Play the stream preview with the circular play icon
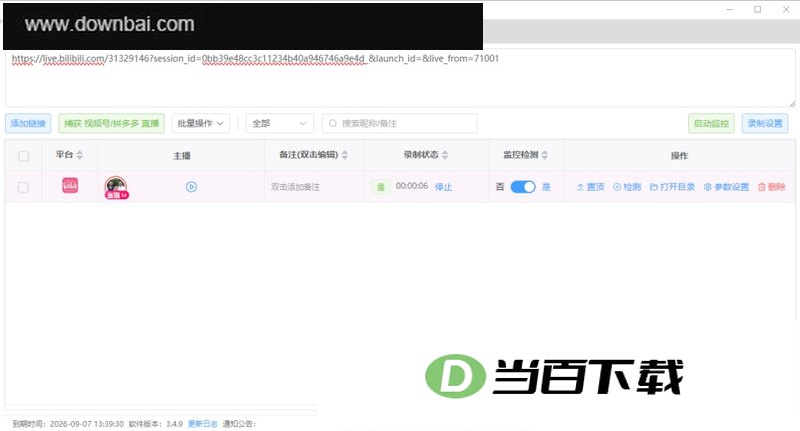 (191, 187)
